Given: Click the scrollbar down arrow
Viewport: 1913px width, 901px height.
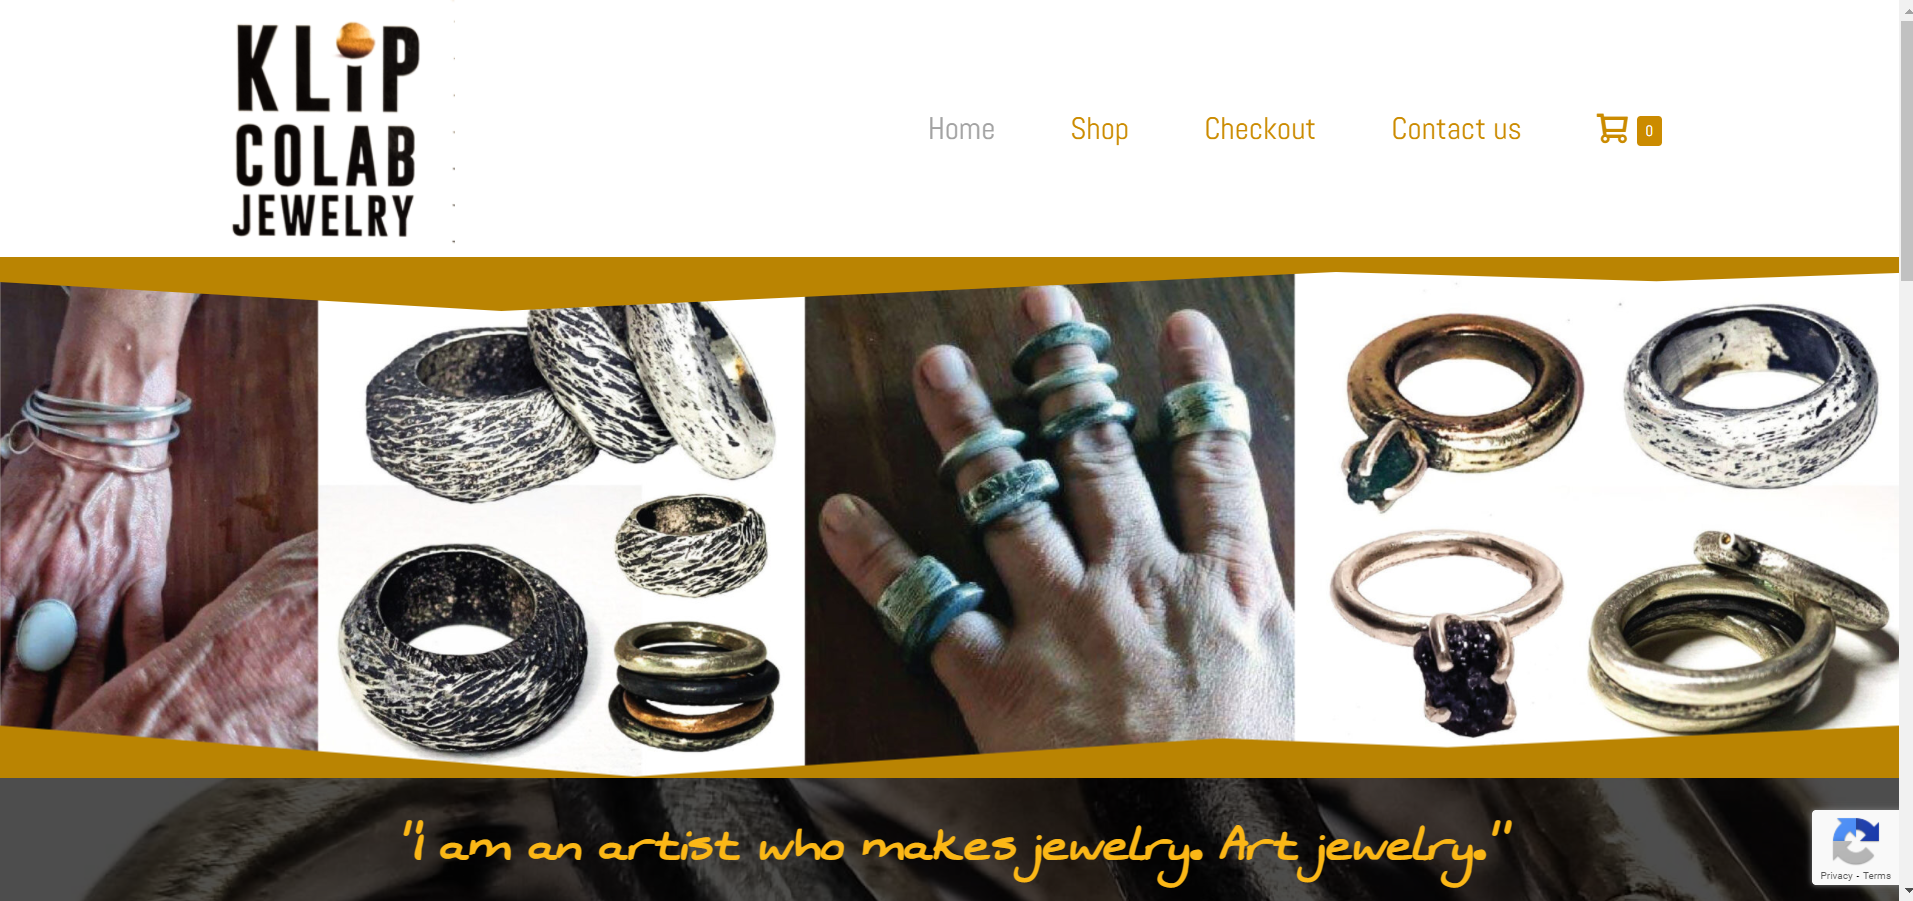Looking at the screenshot, I should (1906, 891).
